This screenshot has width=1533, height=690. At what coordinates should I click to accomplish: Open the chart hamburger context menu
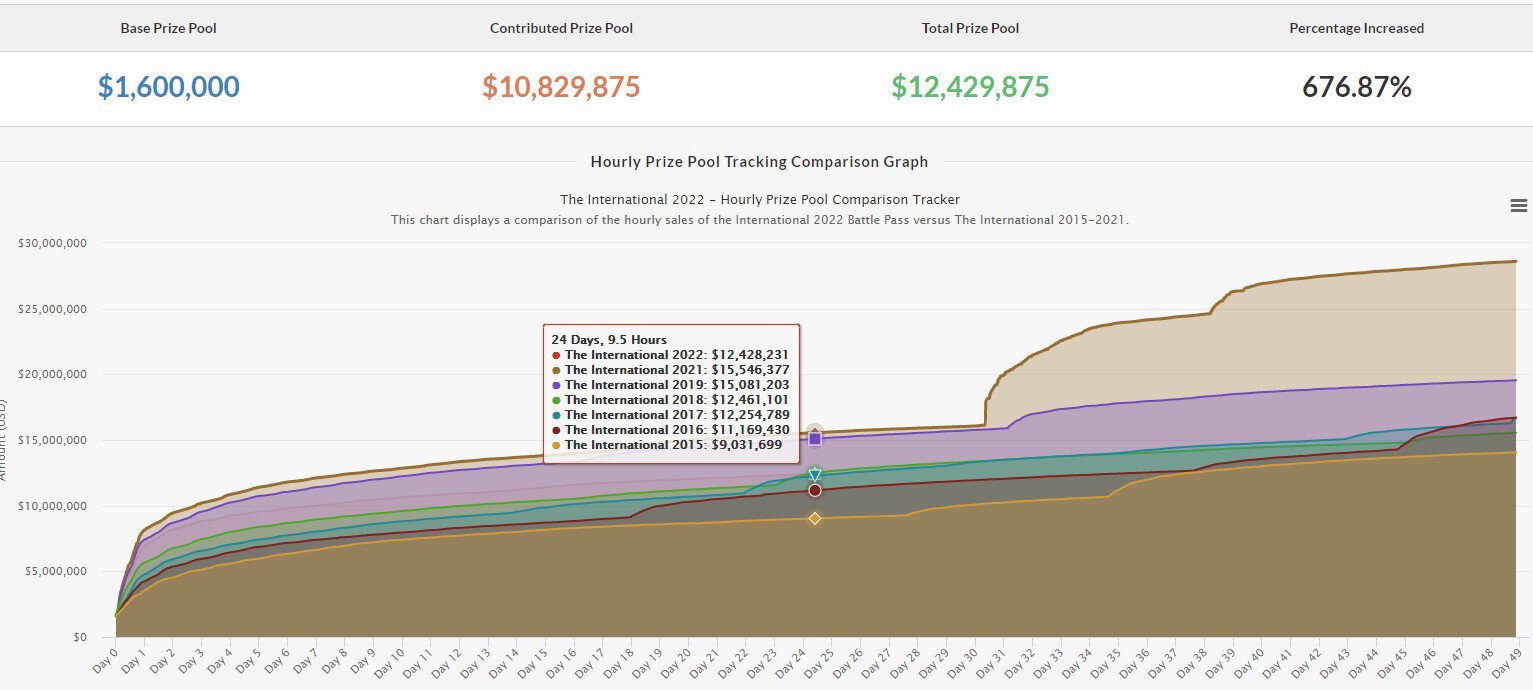tap(1518, 205)
